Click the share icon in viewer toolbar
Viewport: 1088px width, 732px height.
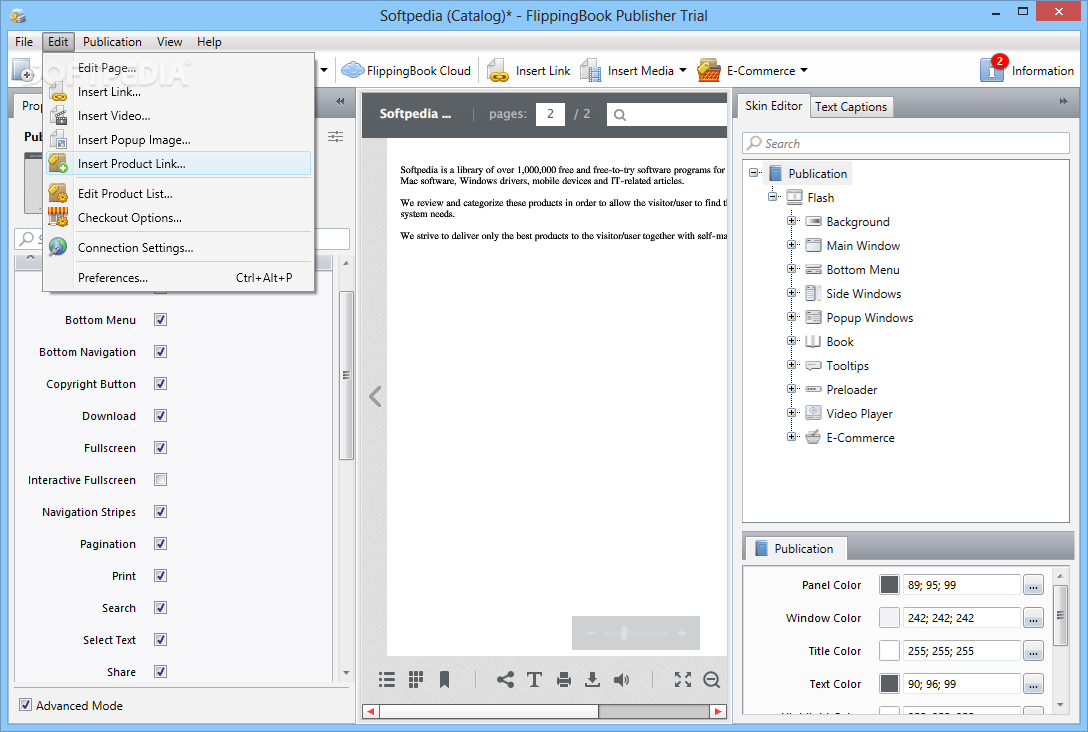[505, 680]
